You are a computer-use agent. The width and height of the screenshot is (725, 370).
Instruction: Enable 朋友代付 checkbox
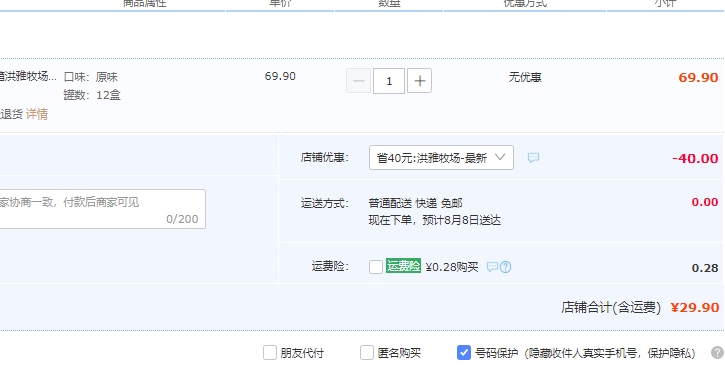click(x=270, y=353)
